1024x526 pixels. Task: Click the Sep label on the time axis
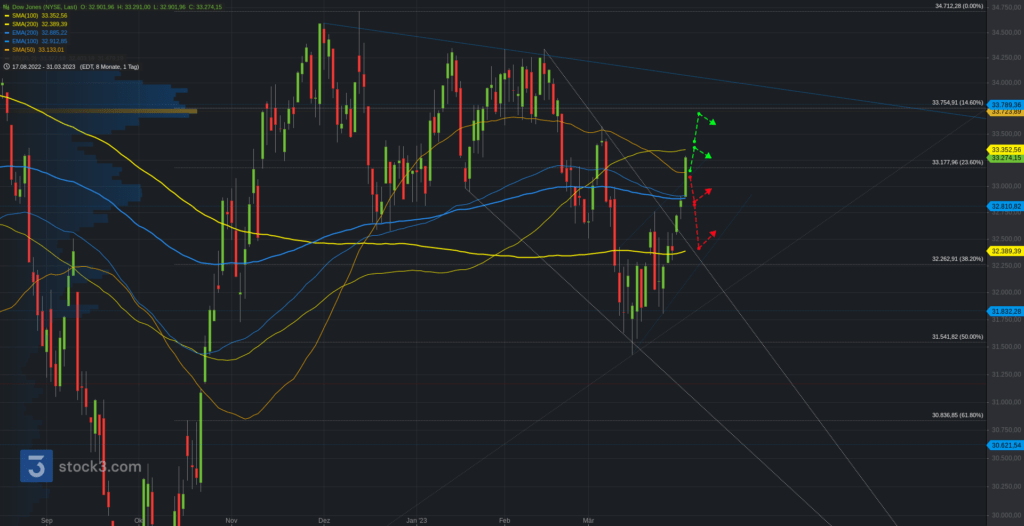(x=46, y=521)
